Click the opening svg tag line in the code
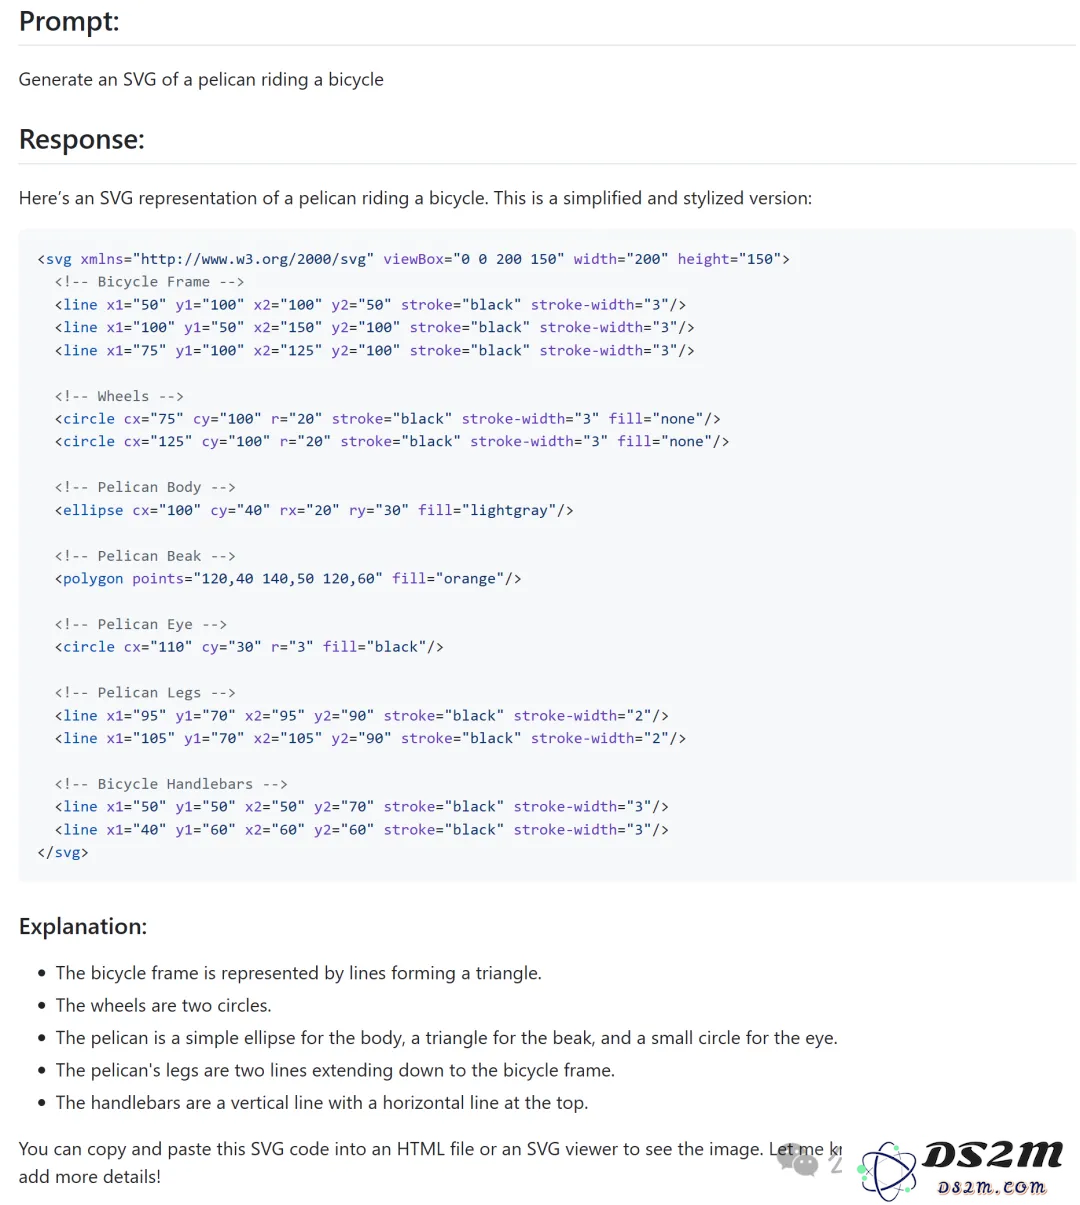This screenshot has width=1080, height=1205. (413, 259)
